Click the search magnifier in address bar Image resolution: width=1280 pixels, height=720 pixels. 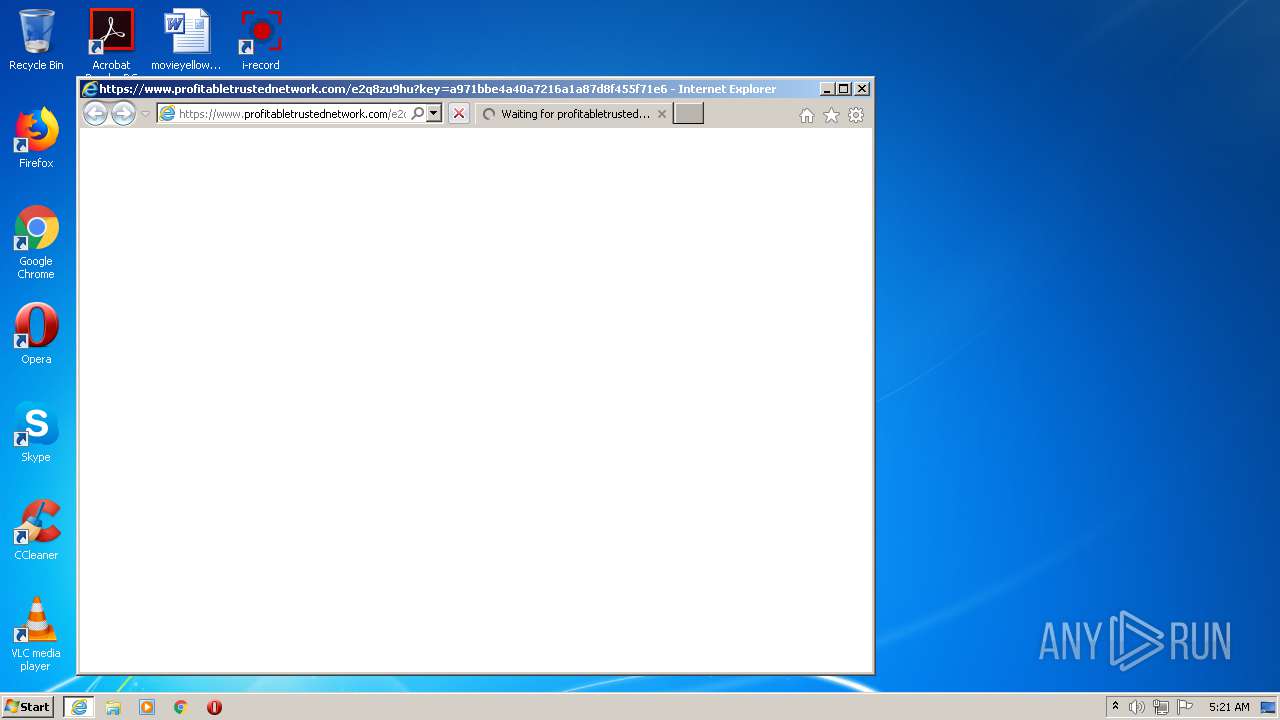418,114
